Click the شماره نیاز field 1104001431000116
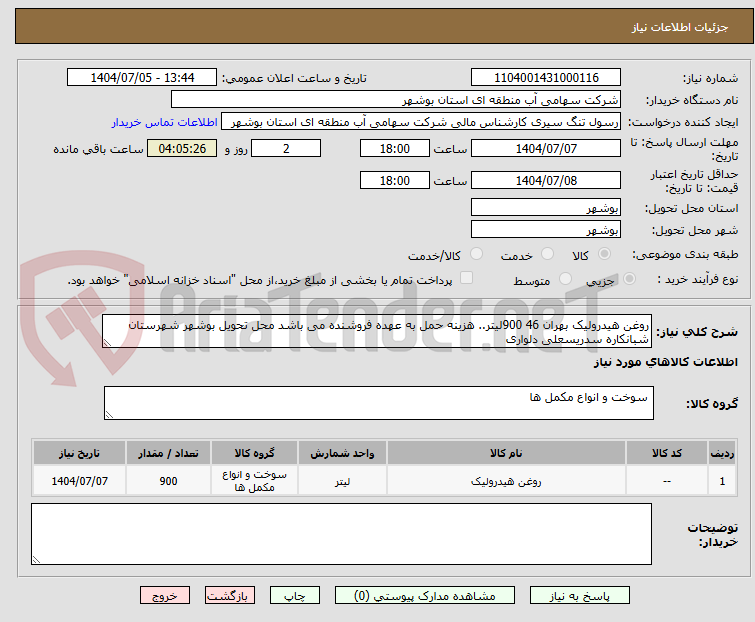 (546, 78)
